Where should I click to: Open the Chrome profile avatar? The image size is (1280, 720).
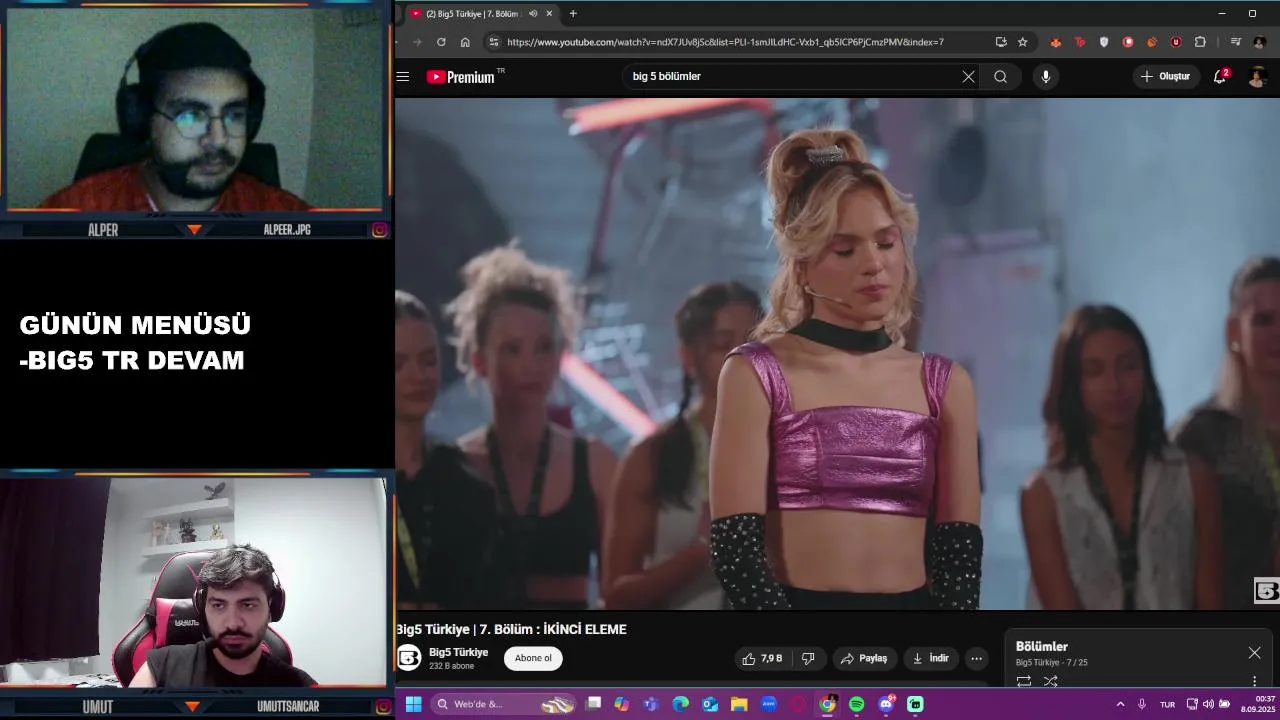pyautogui.click(x=1260, y=42)
